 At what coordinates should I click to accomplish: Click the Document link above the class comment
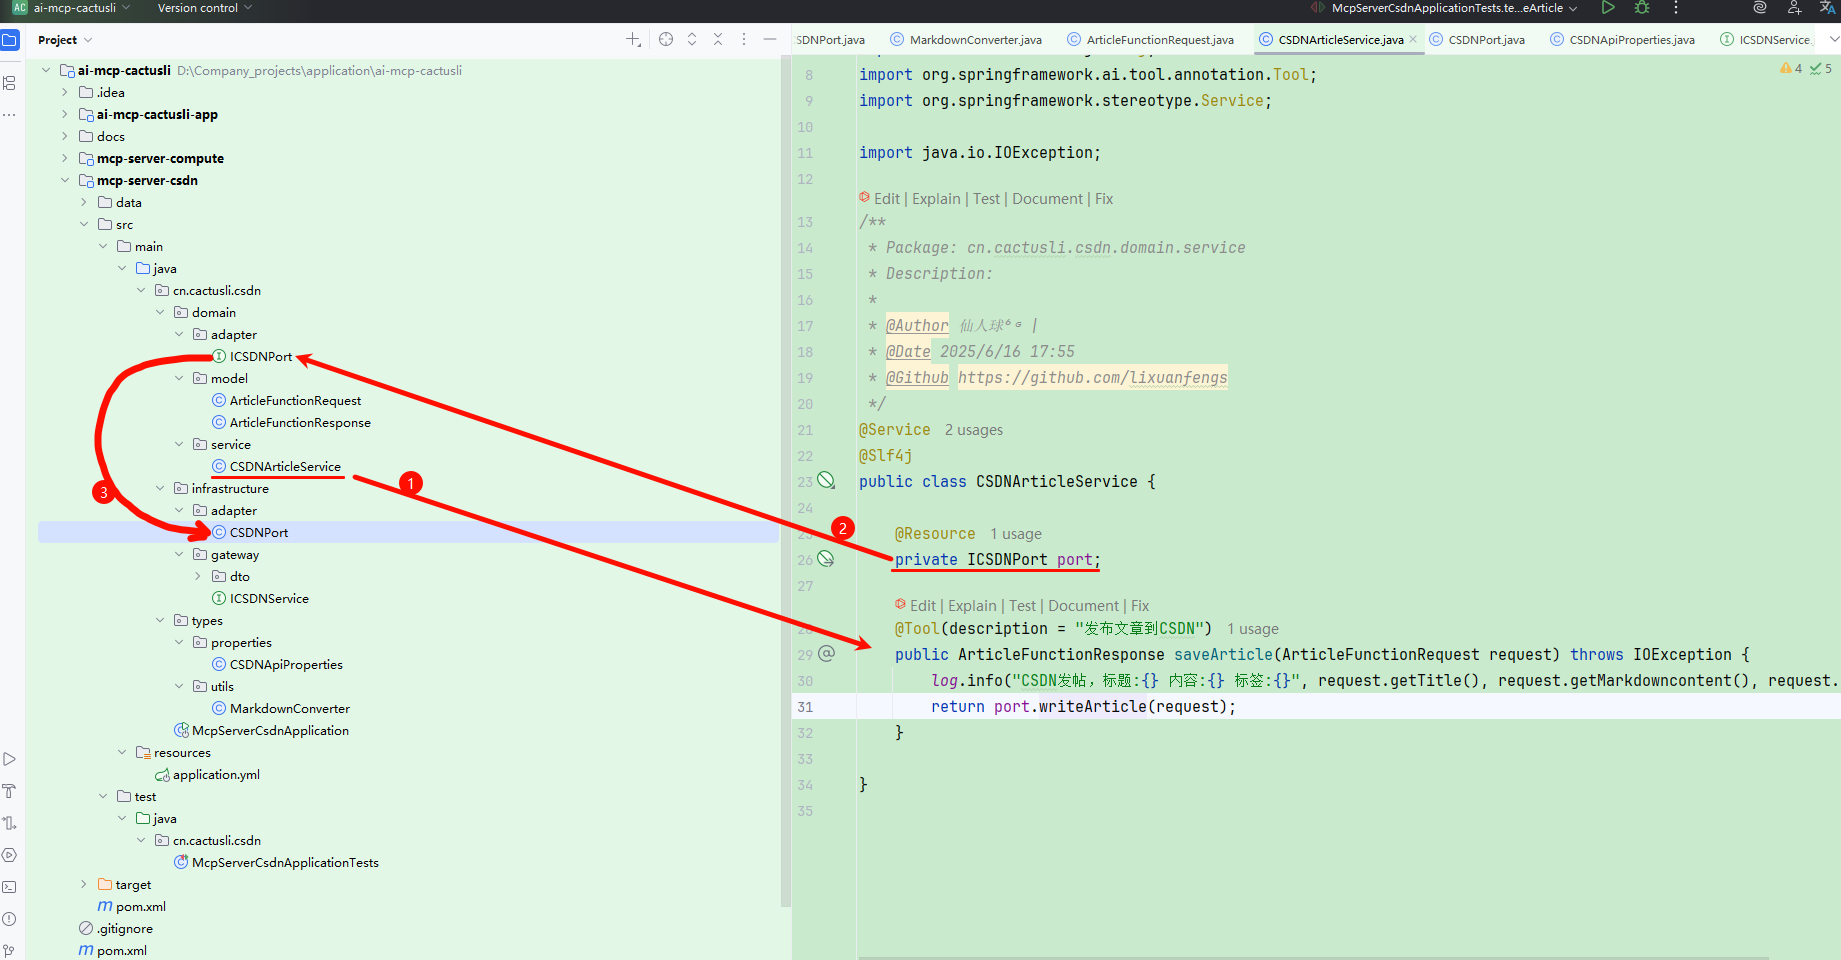1047,199
